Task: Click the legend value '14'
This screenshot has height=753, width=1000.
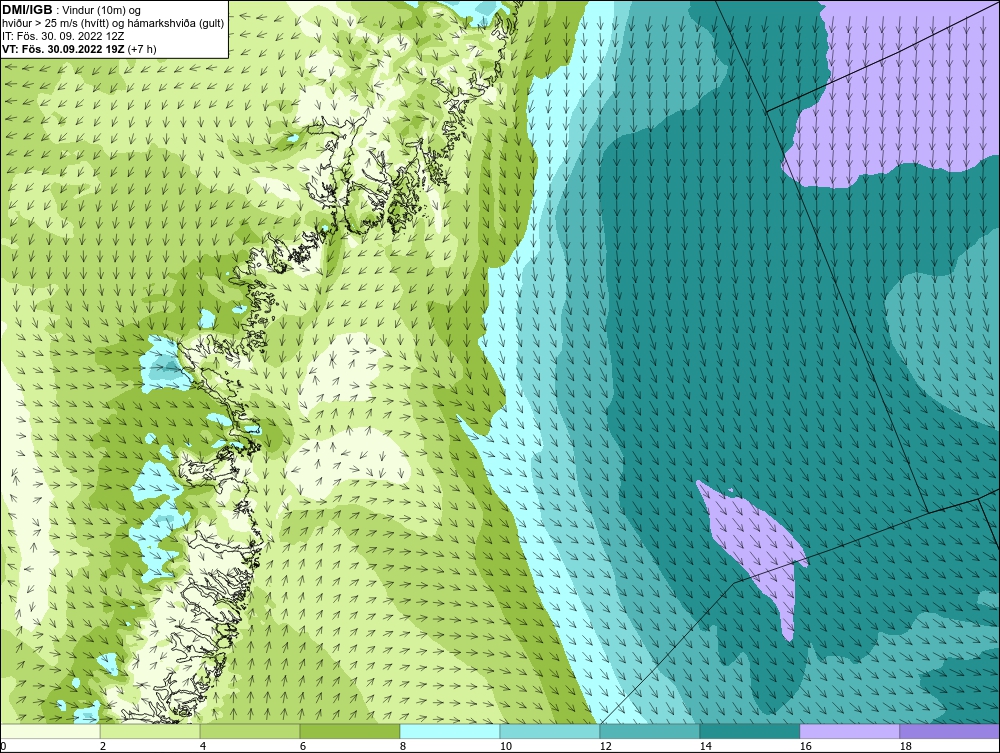Action: tap(705, 746)
